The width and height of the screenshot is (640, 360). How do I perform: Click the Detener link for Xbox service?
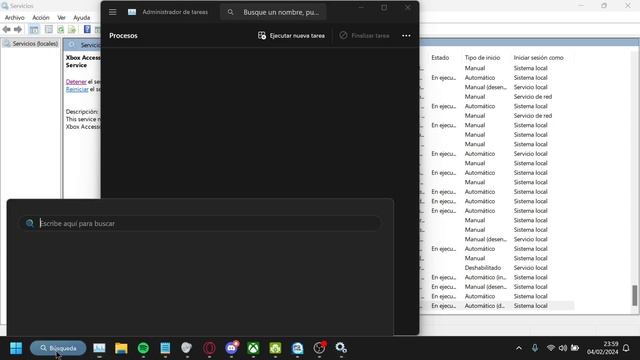tap(76, 82)
